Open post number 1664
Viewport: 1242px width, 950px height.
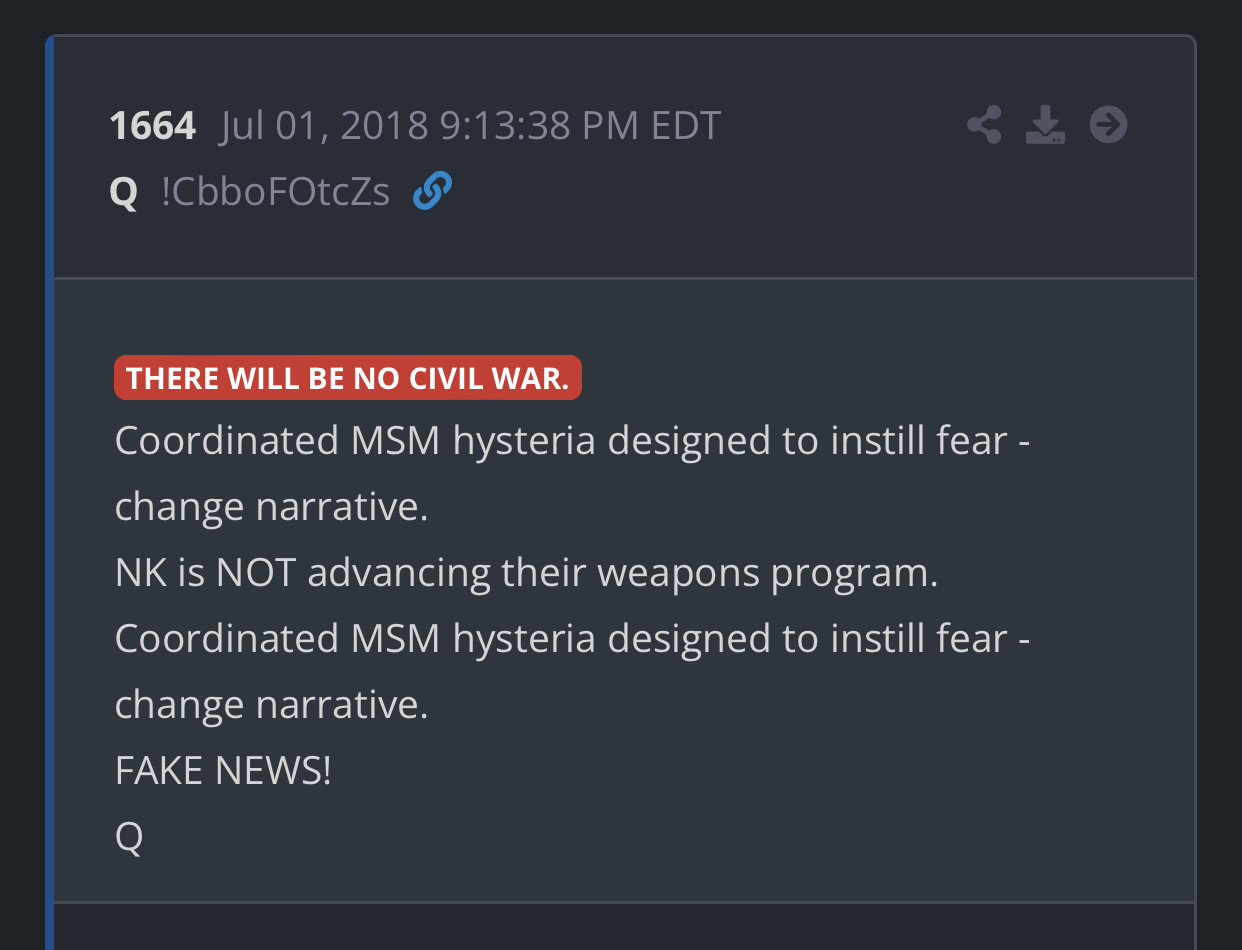[152, 127]
